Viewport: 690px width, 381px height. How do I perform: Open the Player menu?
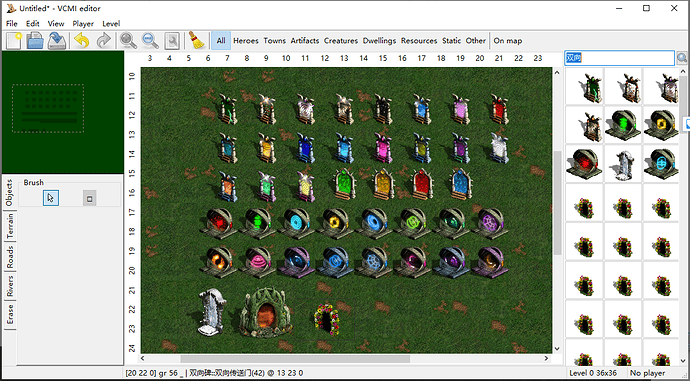(x=83, y=24)
